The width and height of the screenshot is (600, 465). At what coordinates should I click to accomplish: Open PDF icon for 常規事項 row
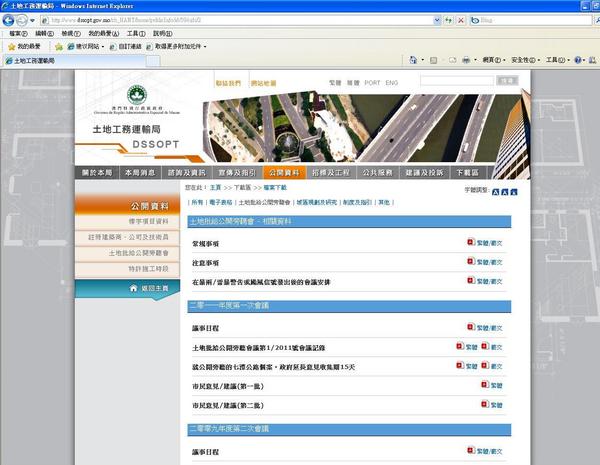[x=471, y=242]
